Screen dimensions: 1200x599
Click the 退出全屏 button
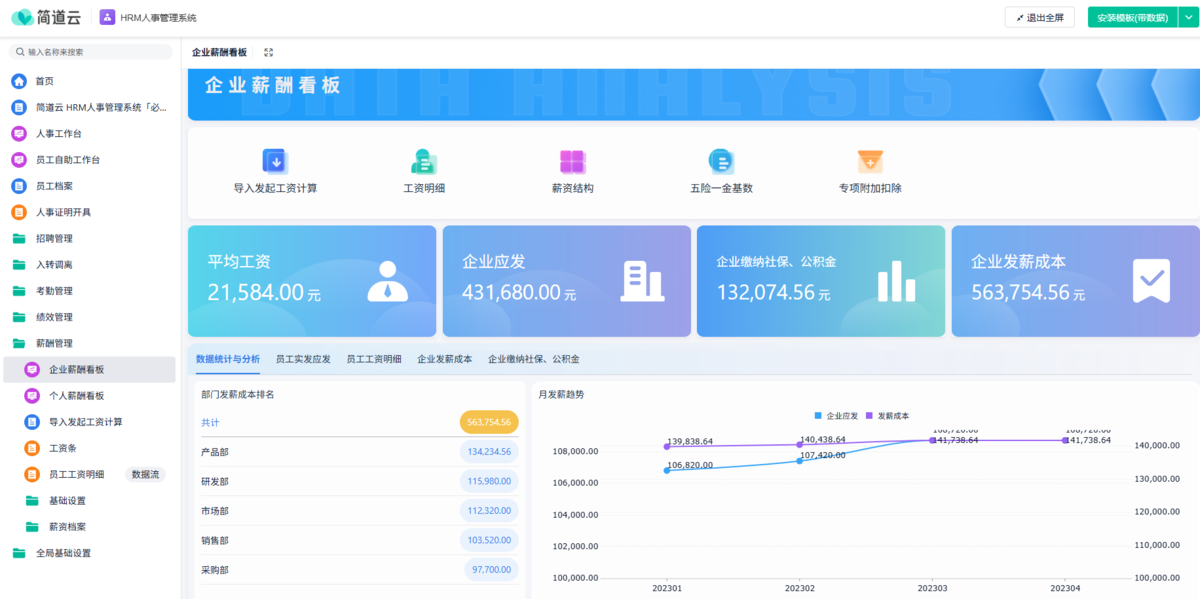point(1039,17)
